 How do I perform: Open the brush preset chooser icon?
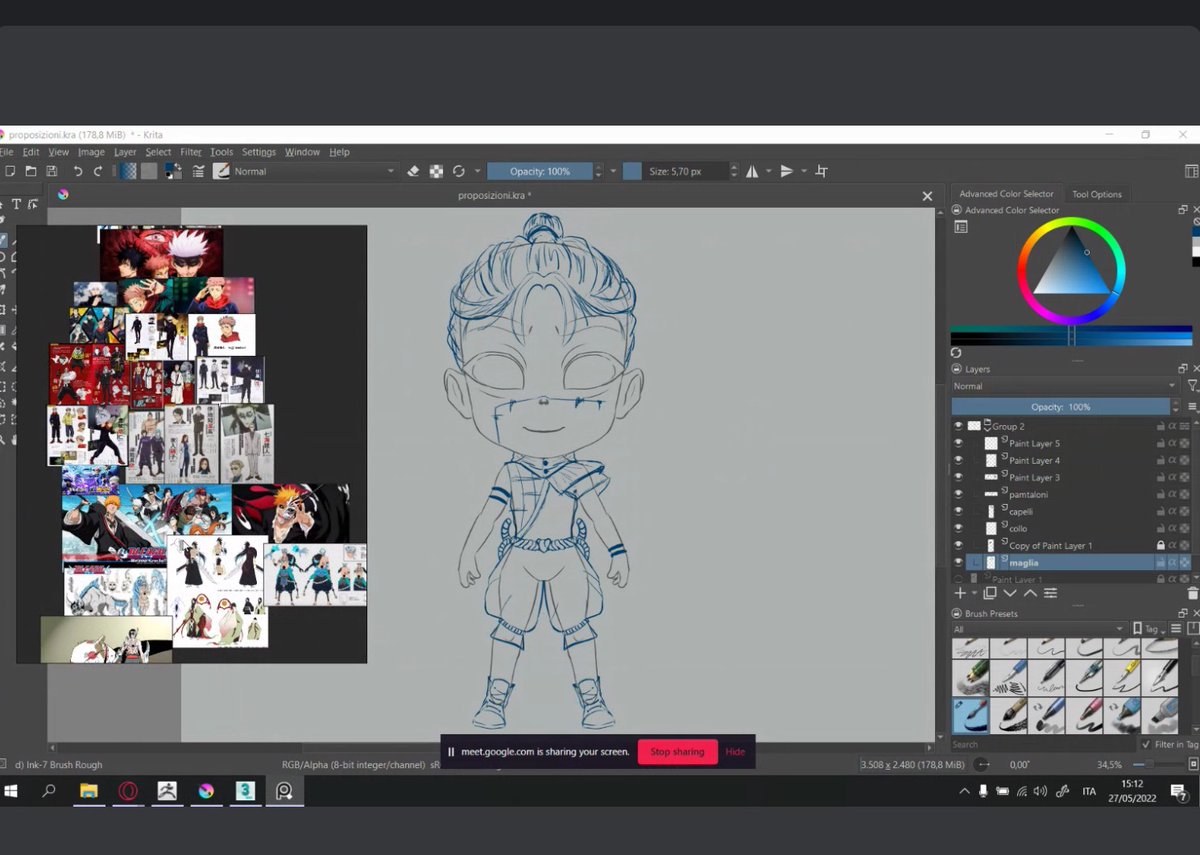pos(222,171)
